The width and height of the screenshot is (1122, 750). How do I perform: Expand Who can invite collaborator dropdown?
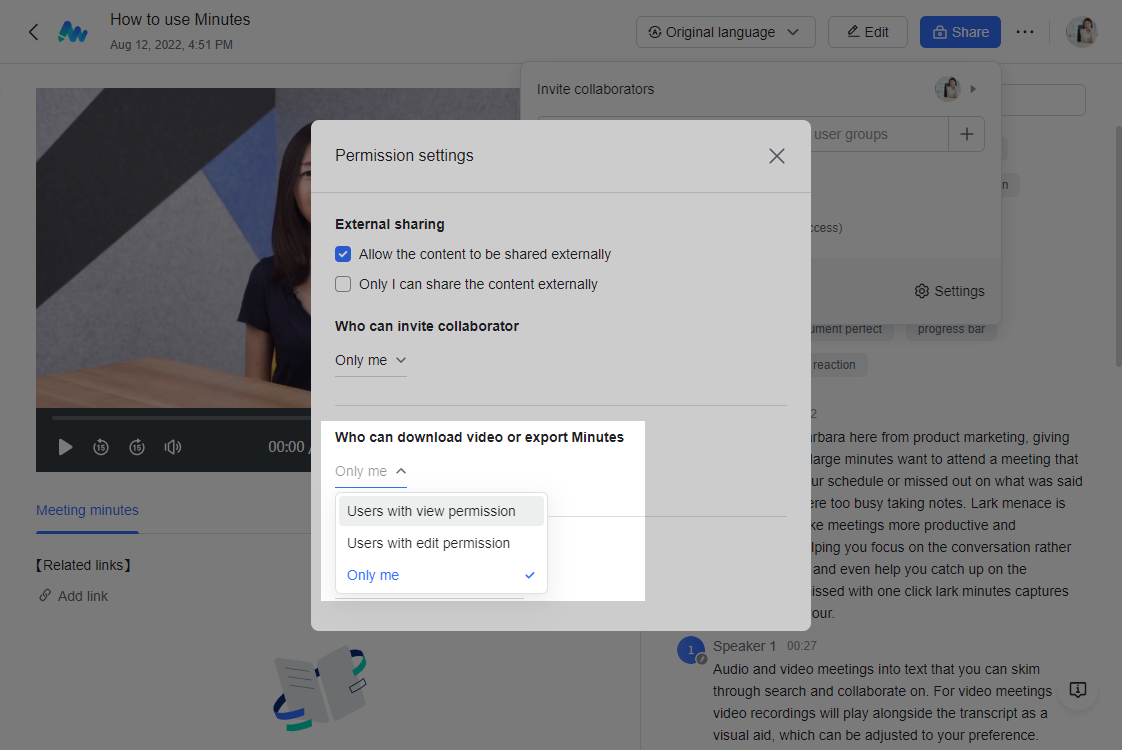371,360
